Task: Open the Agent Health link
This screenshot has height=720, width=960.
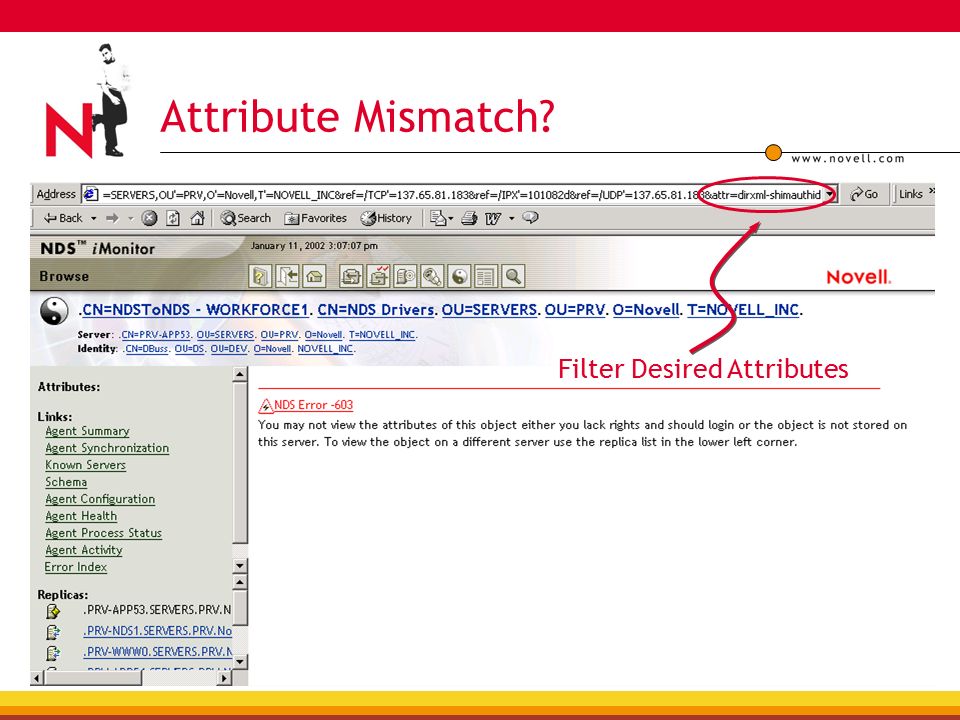Action: [x=81, y=516]
